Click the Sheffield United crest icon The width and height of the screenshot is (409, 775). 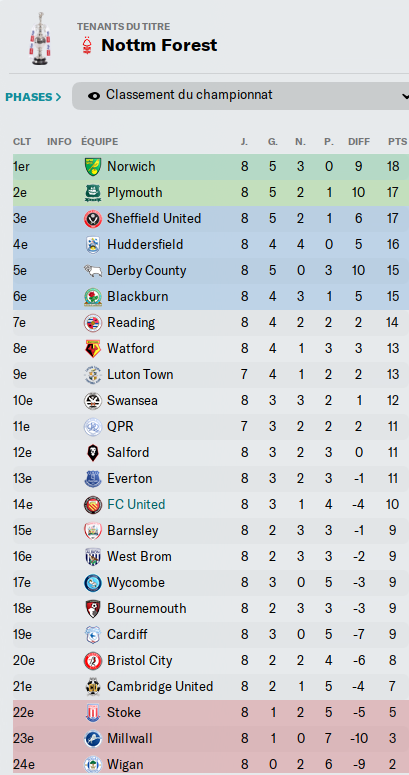coord(92,218)
